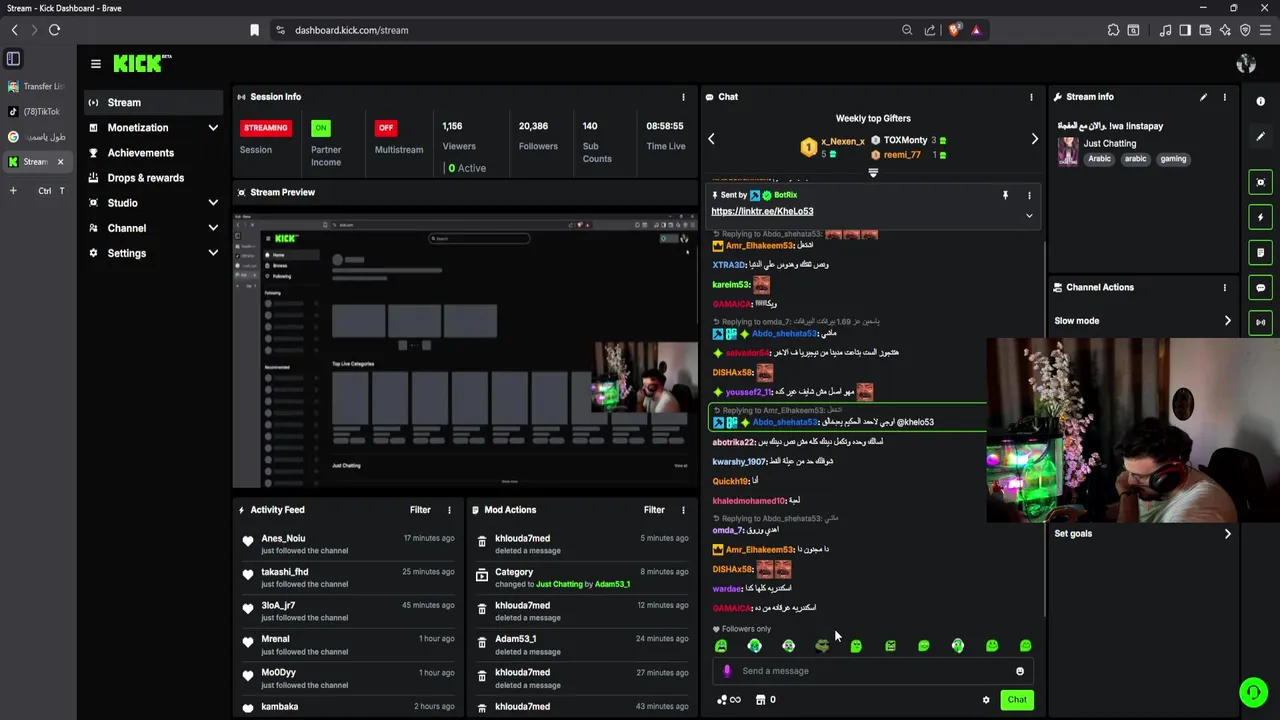Click the Stream info pencil edit icon
Screen dimensions: 1280x720
coord(1203,97)
